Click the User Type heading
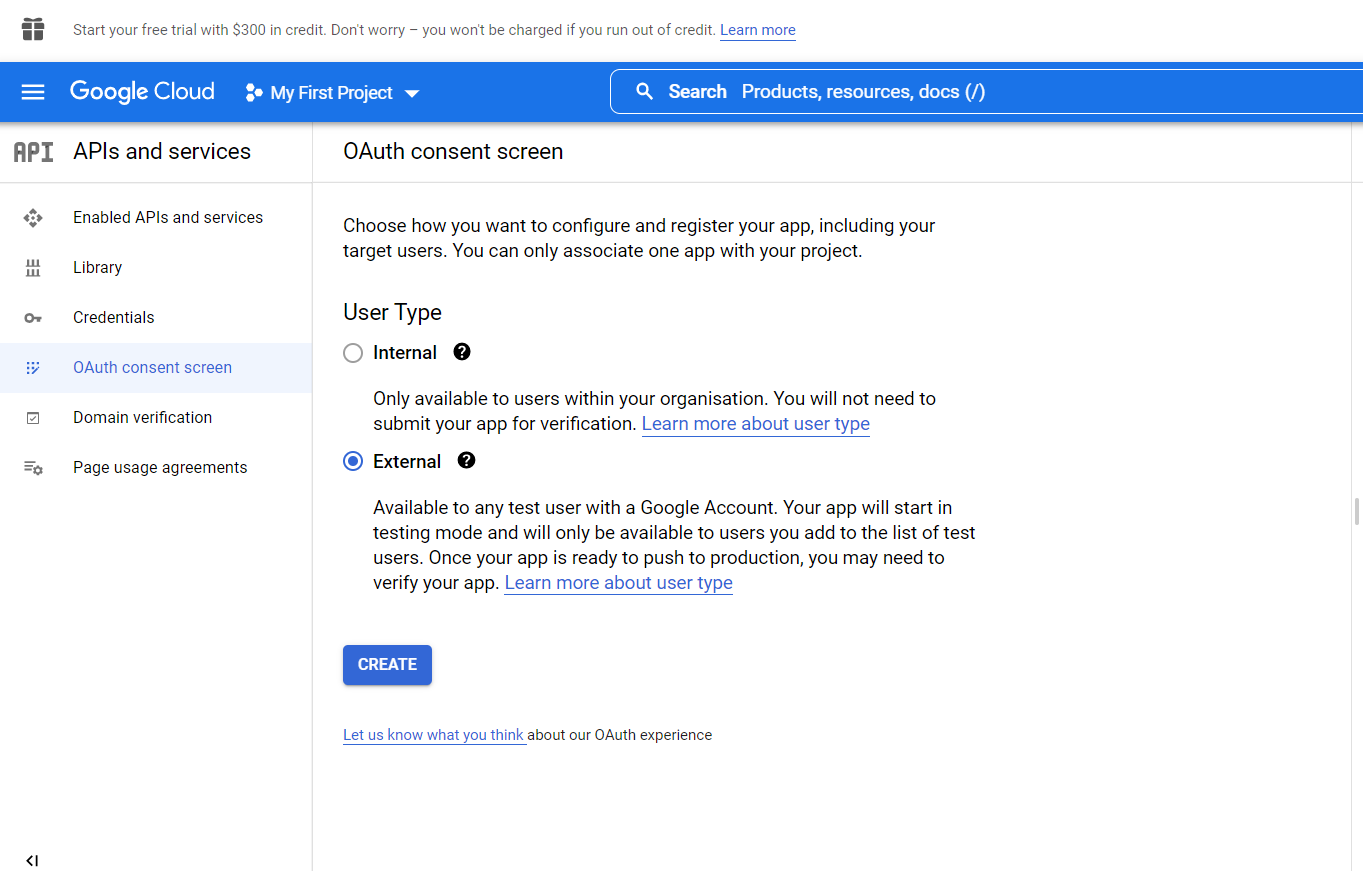 point(392,312)
